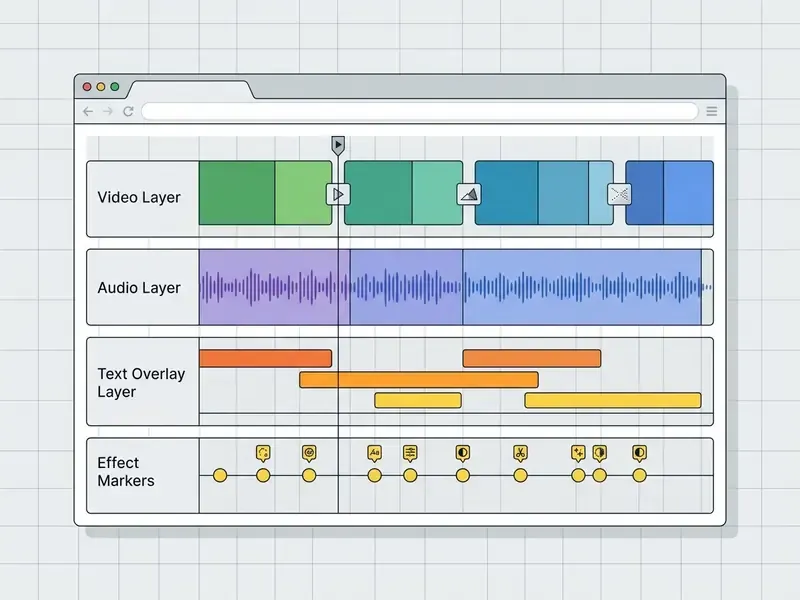Select the periwinkle middle audio segment
The width and height of the screenshot is (800, 600).
(x=406, y=287)
